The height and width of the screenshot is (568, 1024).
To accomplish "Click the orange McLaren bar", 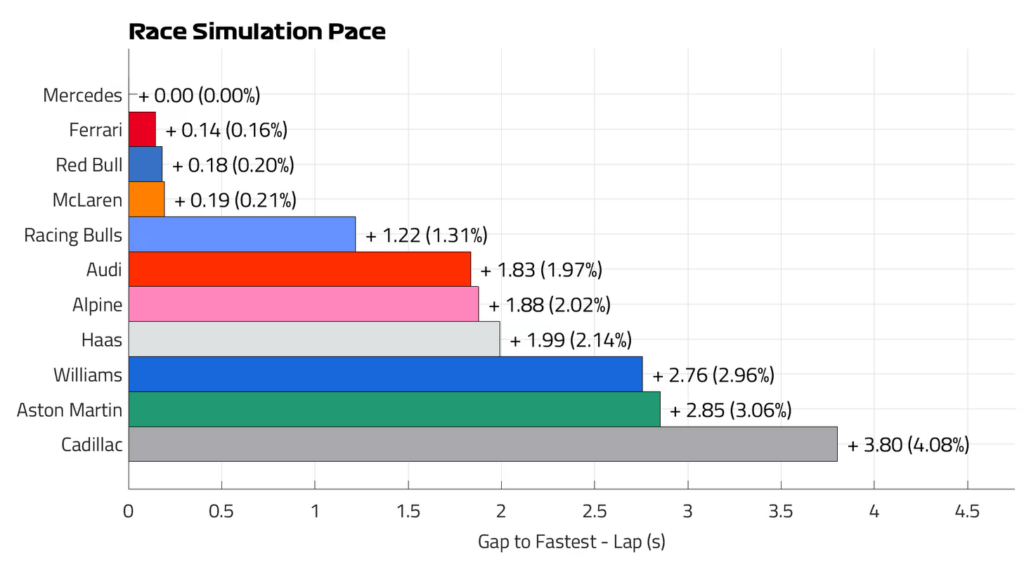I will [146, 199].
